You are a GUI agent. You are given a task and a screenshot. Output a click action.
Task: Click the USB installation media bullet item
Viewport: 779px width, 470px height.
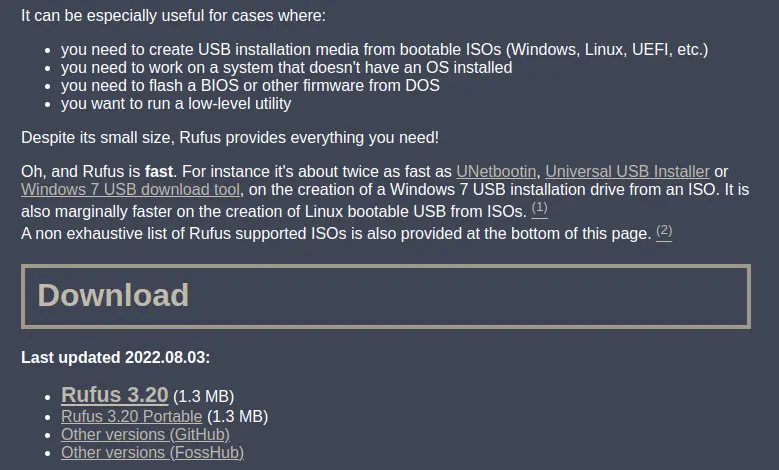pos(385,50)
